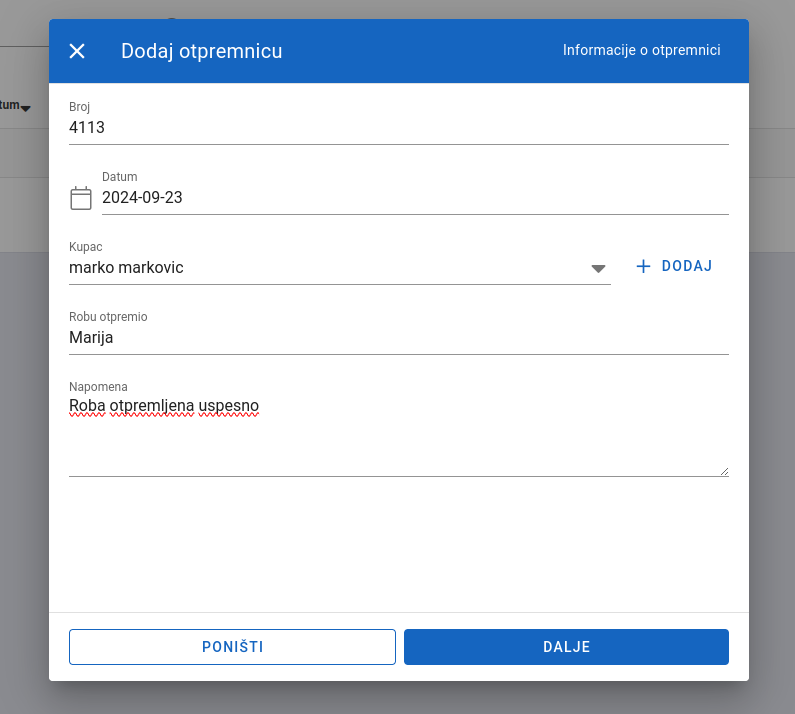
Task: Close the Dodaj otpremnicu dialog with X
Action: pos(77,51)
